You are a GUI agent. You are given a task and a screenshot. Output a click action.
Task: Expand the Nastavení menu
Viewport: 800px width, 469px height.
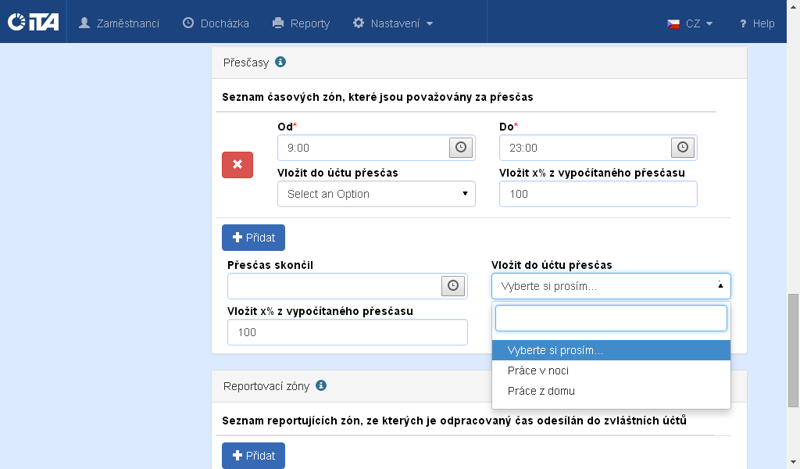pyautogui.click(x=393, y=23)
